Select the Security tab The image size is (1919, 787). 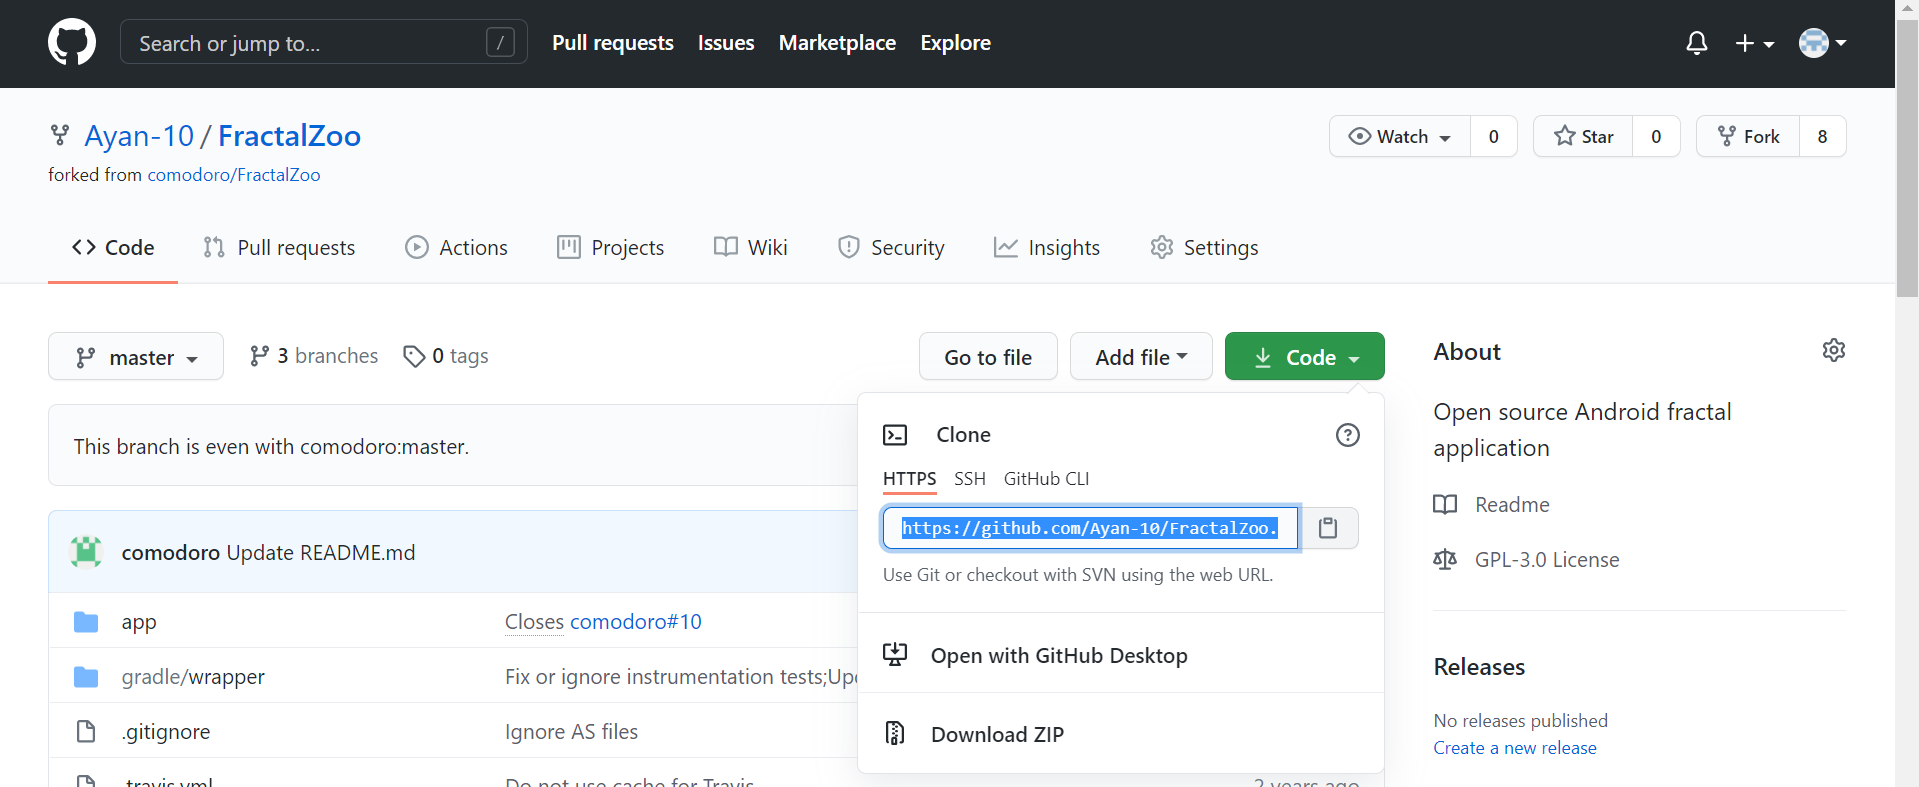(x=891, y=248)
